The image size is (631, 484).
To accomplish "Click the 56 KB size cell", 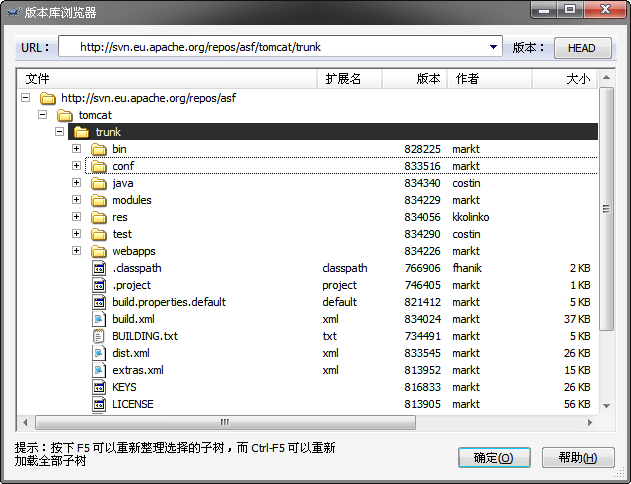I will 577,404.
